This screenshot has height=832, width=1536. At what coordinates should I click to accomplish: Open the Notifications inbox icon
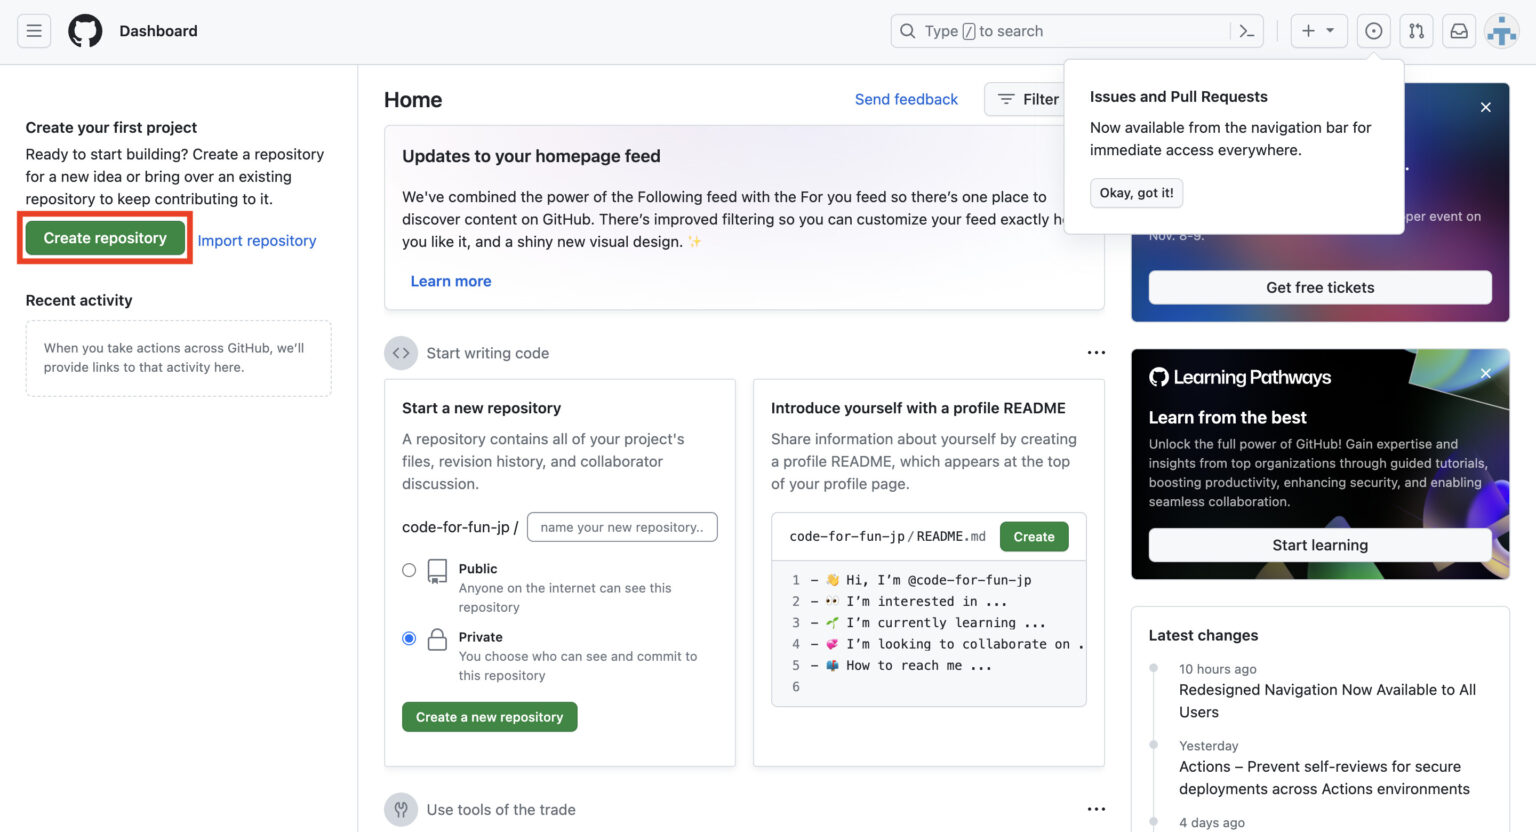pos(1459,31)
